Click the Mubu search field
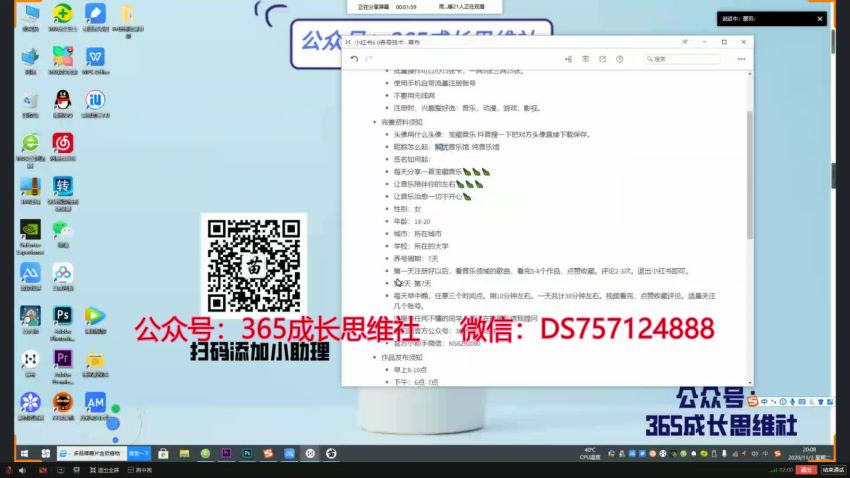 pos(682,59)
